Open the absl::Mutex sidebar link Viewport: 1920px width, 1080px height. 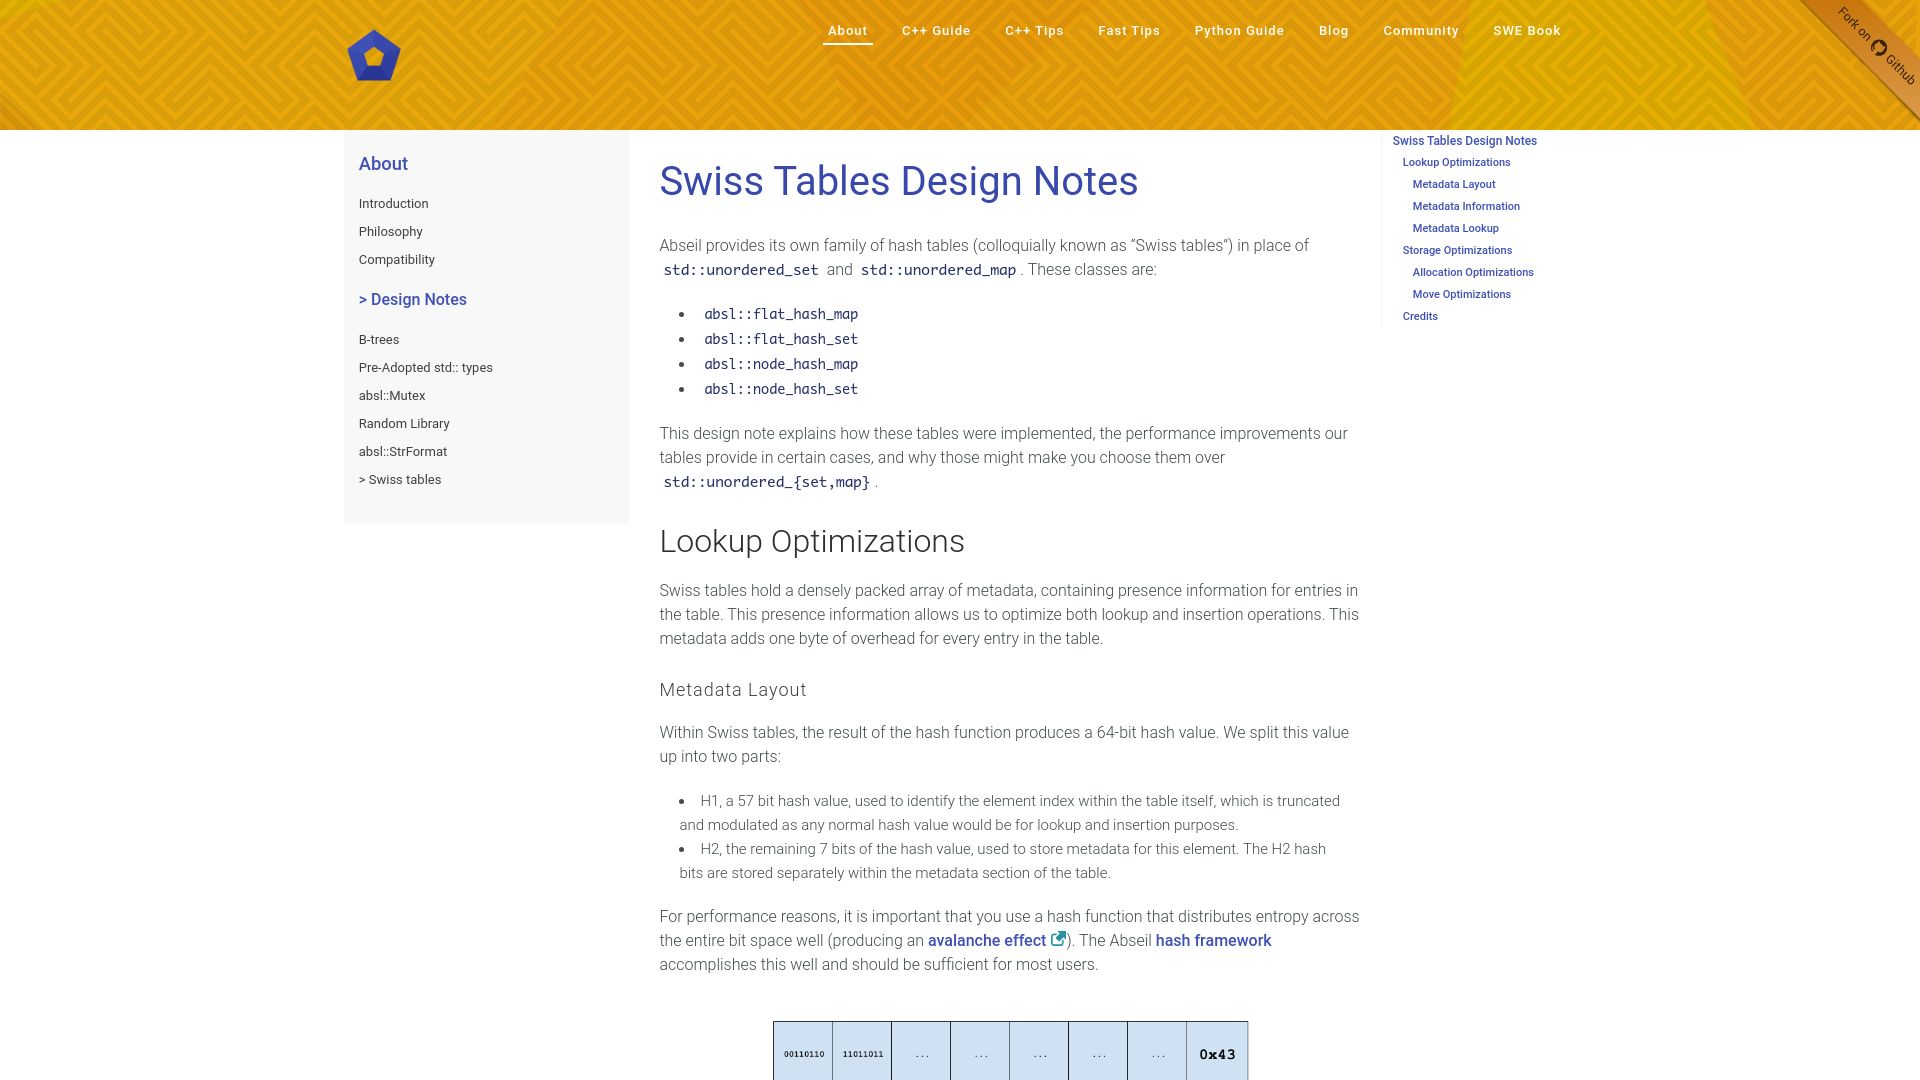point(391,395)
